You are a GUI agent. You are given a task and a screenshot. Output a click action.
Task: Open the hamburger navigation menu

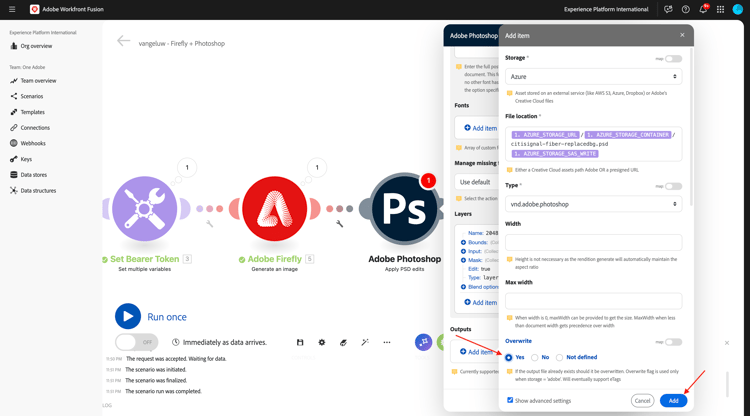coord(12,9)
